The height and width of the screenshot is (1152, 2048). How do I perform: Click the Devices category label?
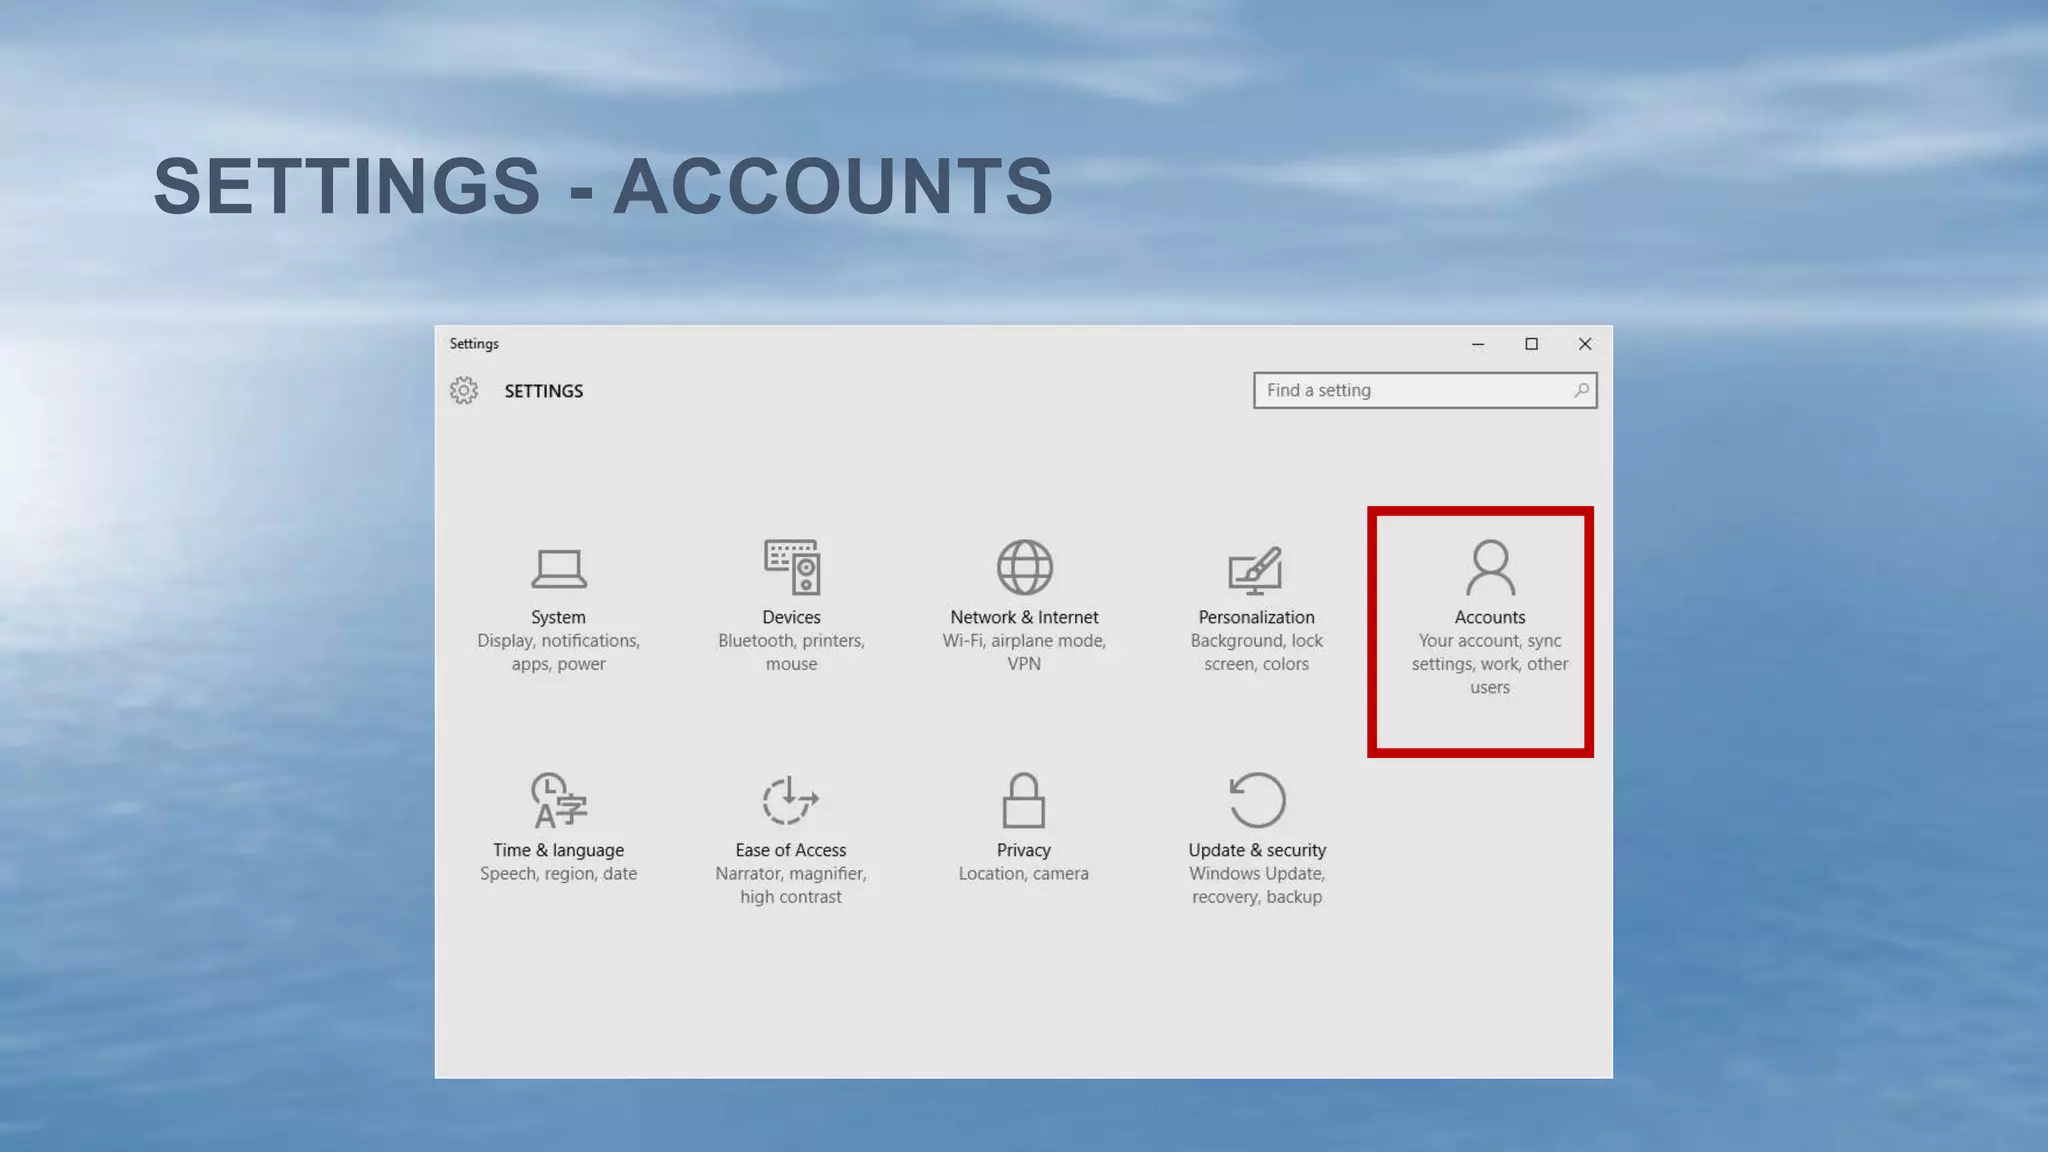click(791, 617)
